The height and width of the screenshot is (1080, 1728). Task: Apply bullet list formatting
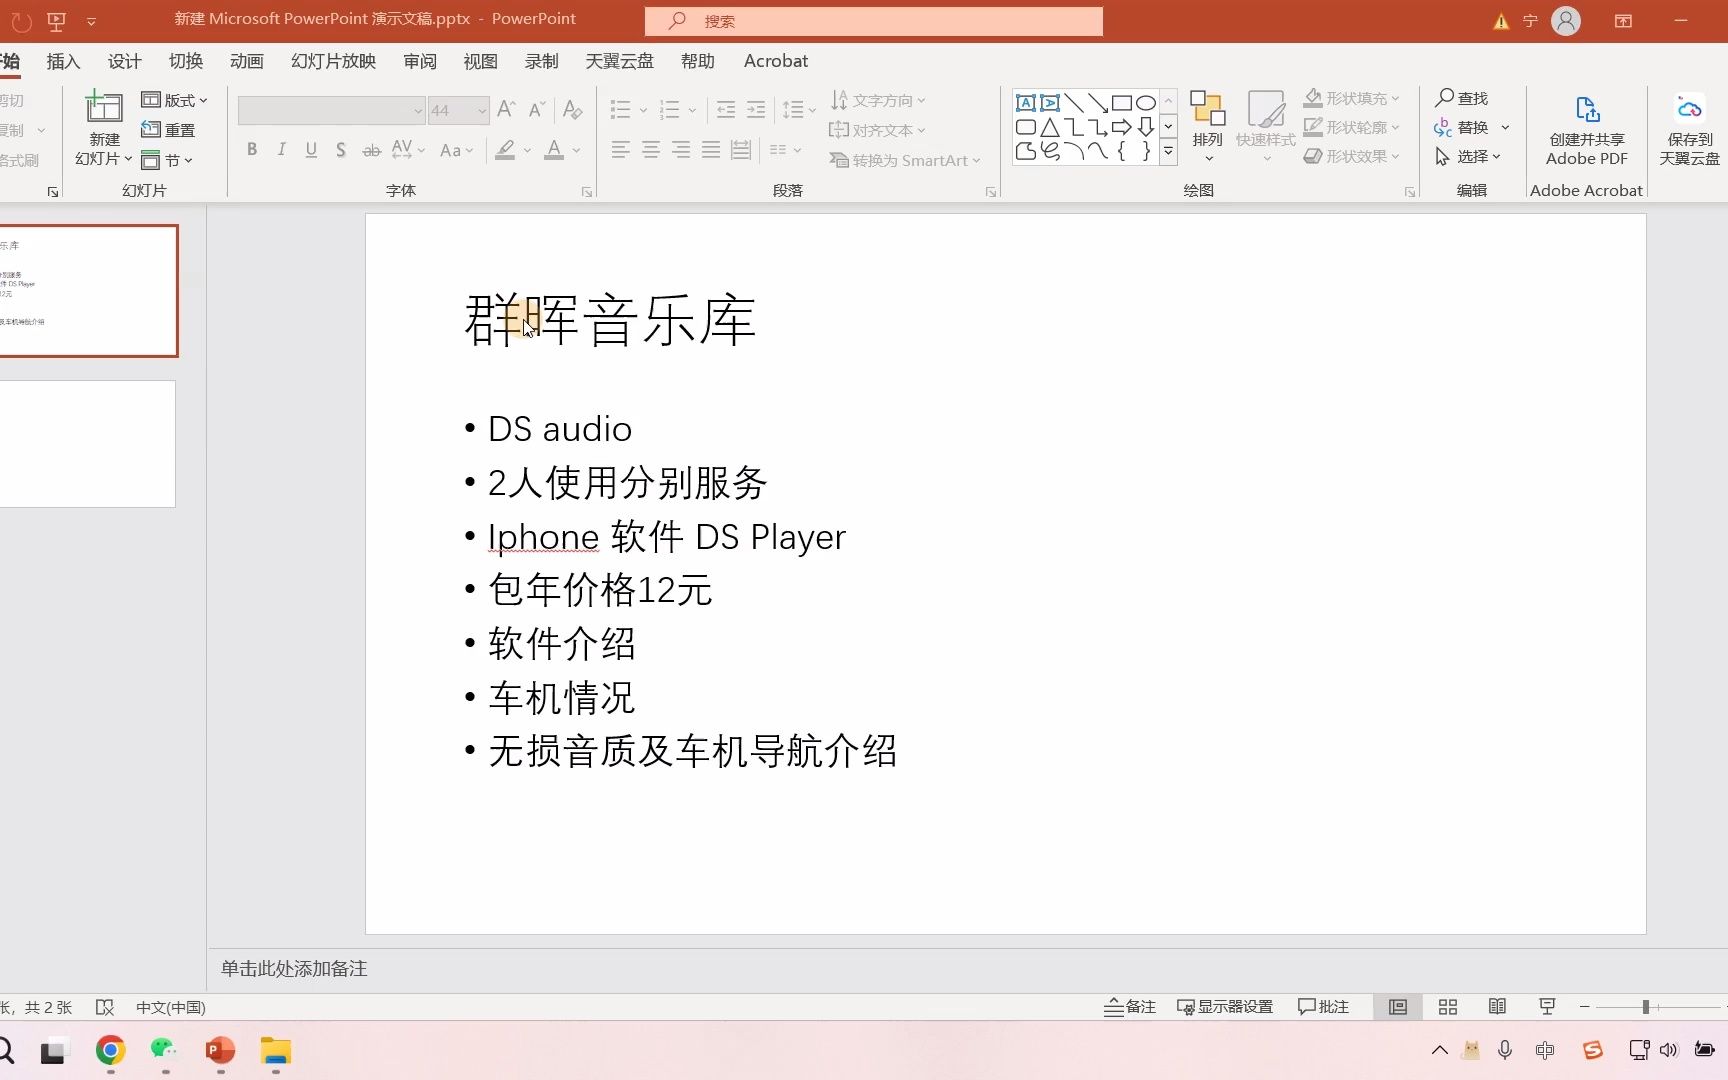pos(621,109)
